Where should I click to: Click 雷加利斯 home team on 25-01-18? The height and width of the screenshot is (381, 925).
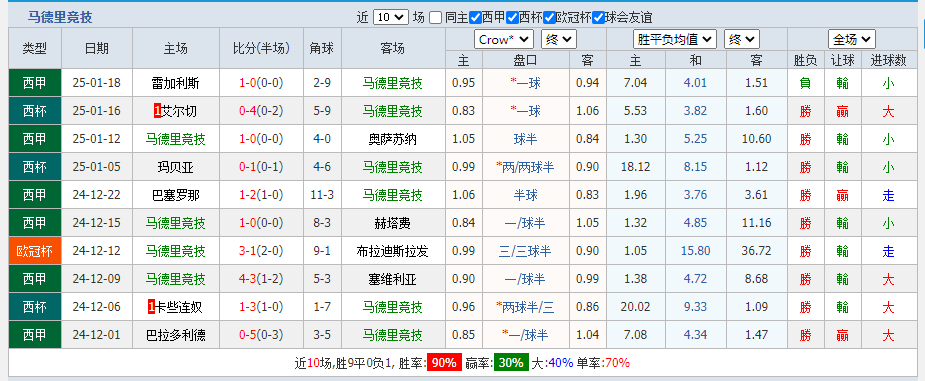click(x=176, y=83)
